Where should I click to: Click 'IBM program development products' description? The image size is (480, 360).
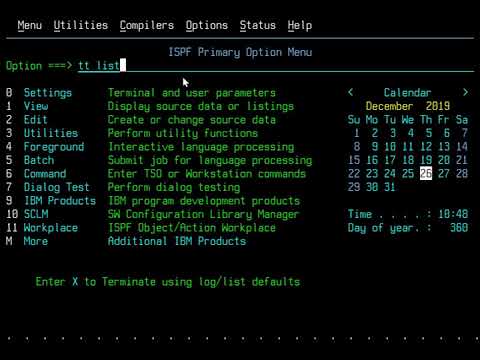coord(204,201)
